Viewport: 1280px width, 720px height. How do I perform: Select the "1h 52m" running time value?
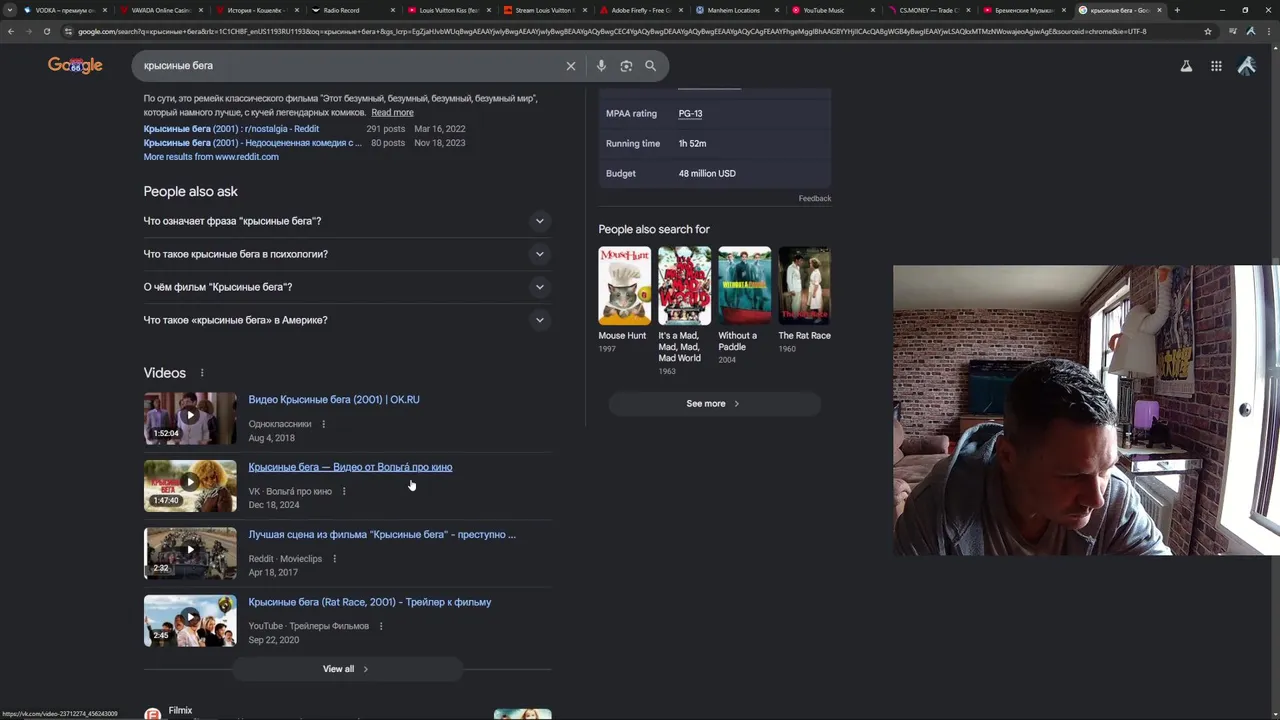pyautogui.click(x=692, y=143)
